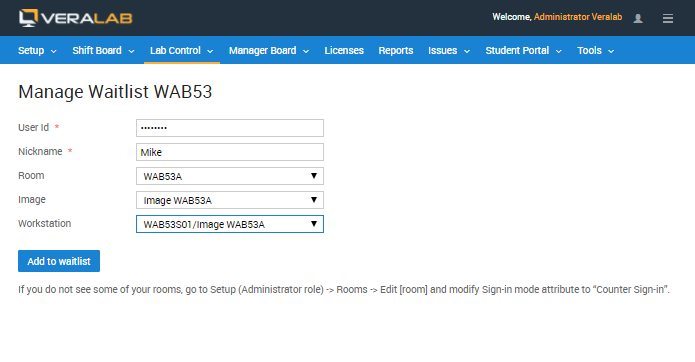Click the Nickname label
695x362 pixels.
(x=40, y=152)
